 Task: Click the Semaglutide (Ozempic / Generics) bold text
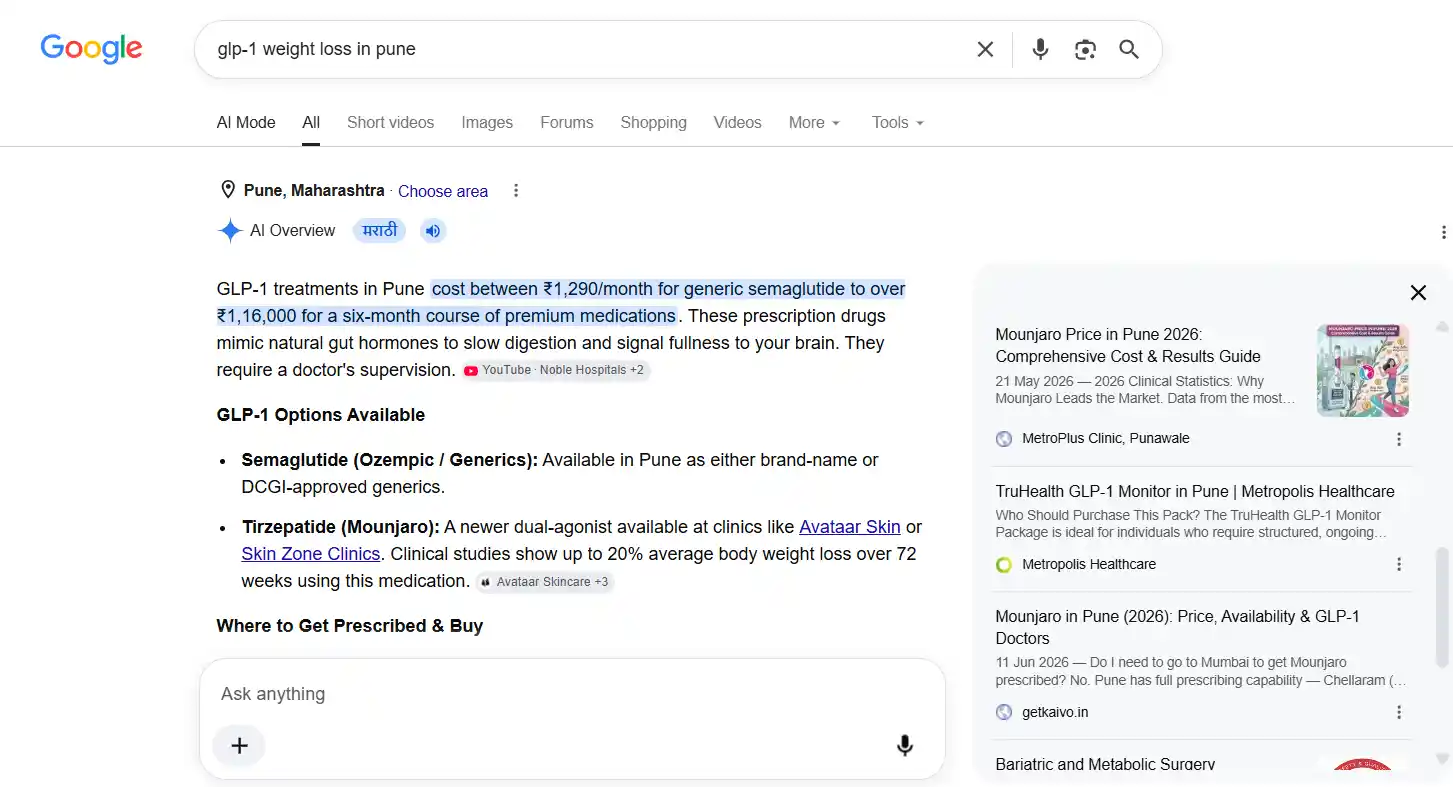390,460
